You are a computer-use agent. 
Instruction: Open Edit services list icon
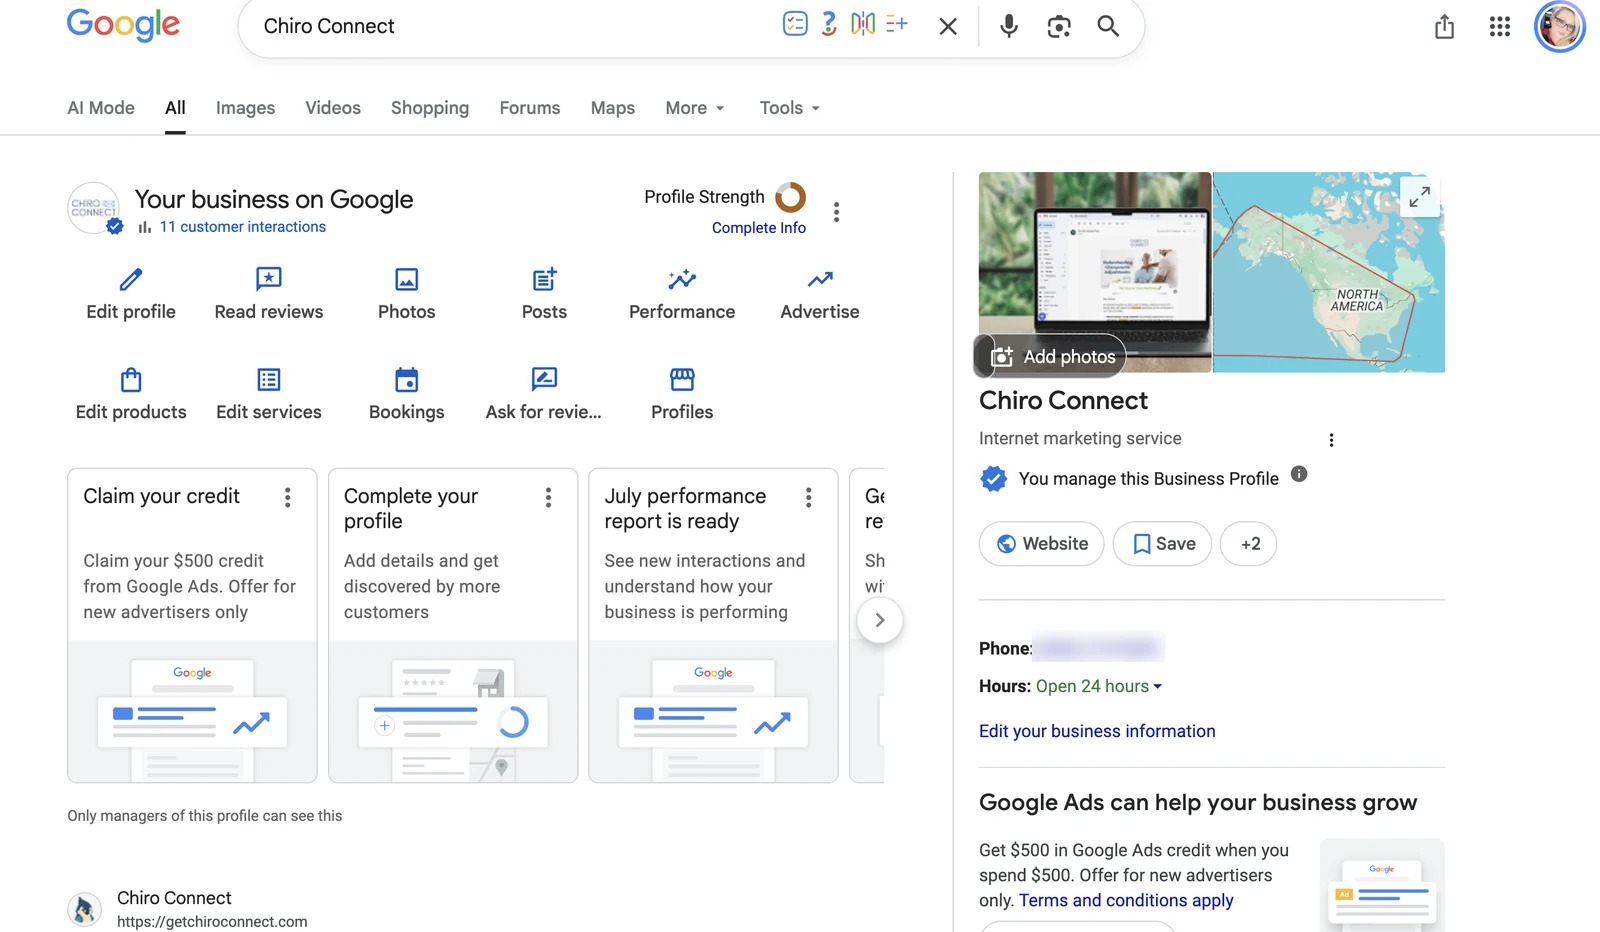click(269, 380)
